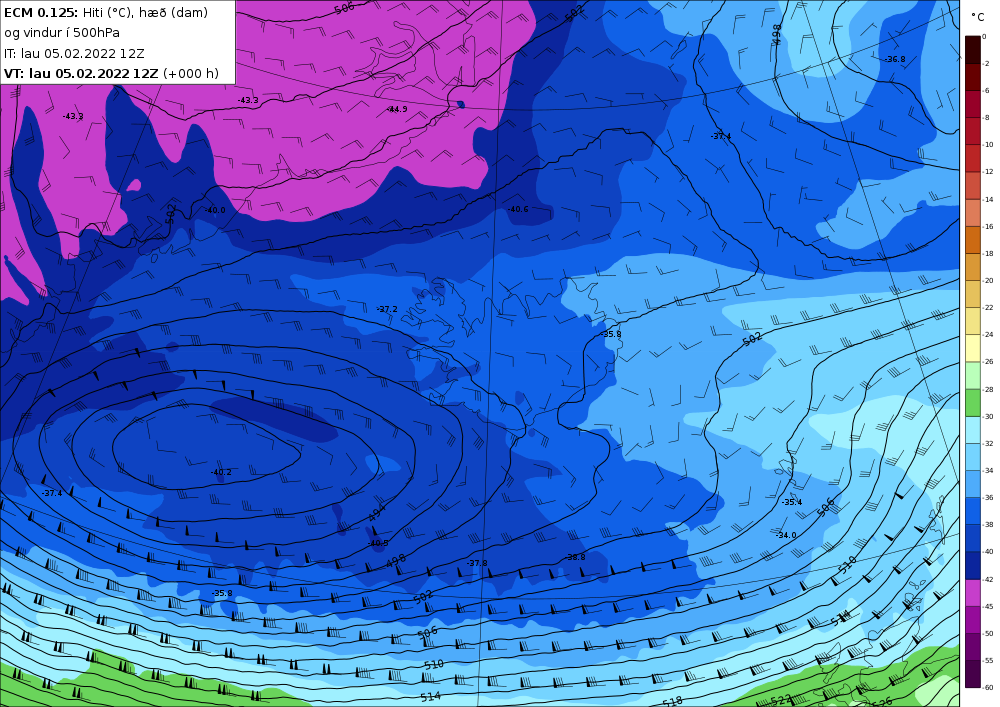This screenshot has height=707, width=1000.
Task: Click the -37.2 temperature label
Action: click(387, 309)
